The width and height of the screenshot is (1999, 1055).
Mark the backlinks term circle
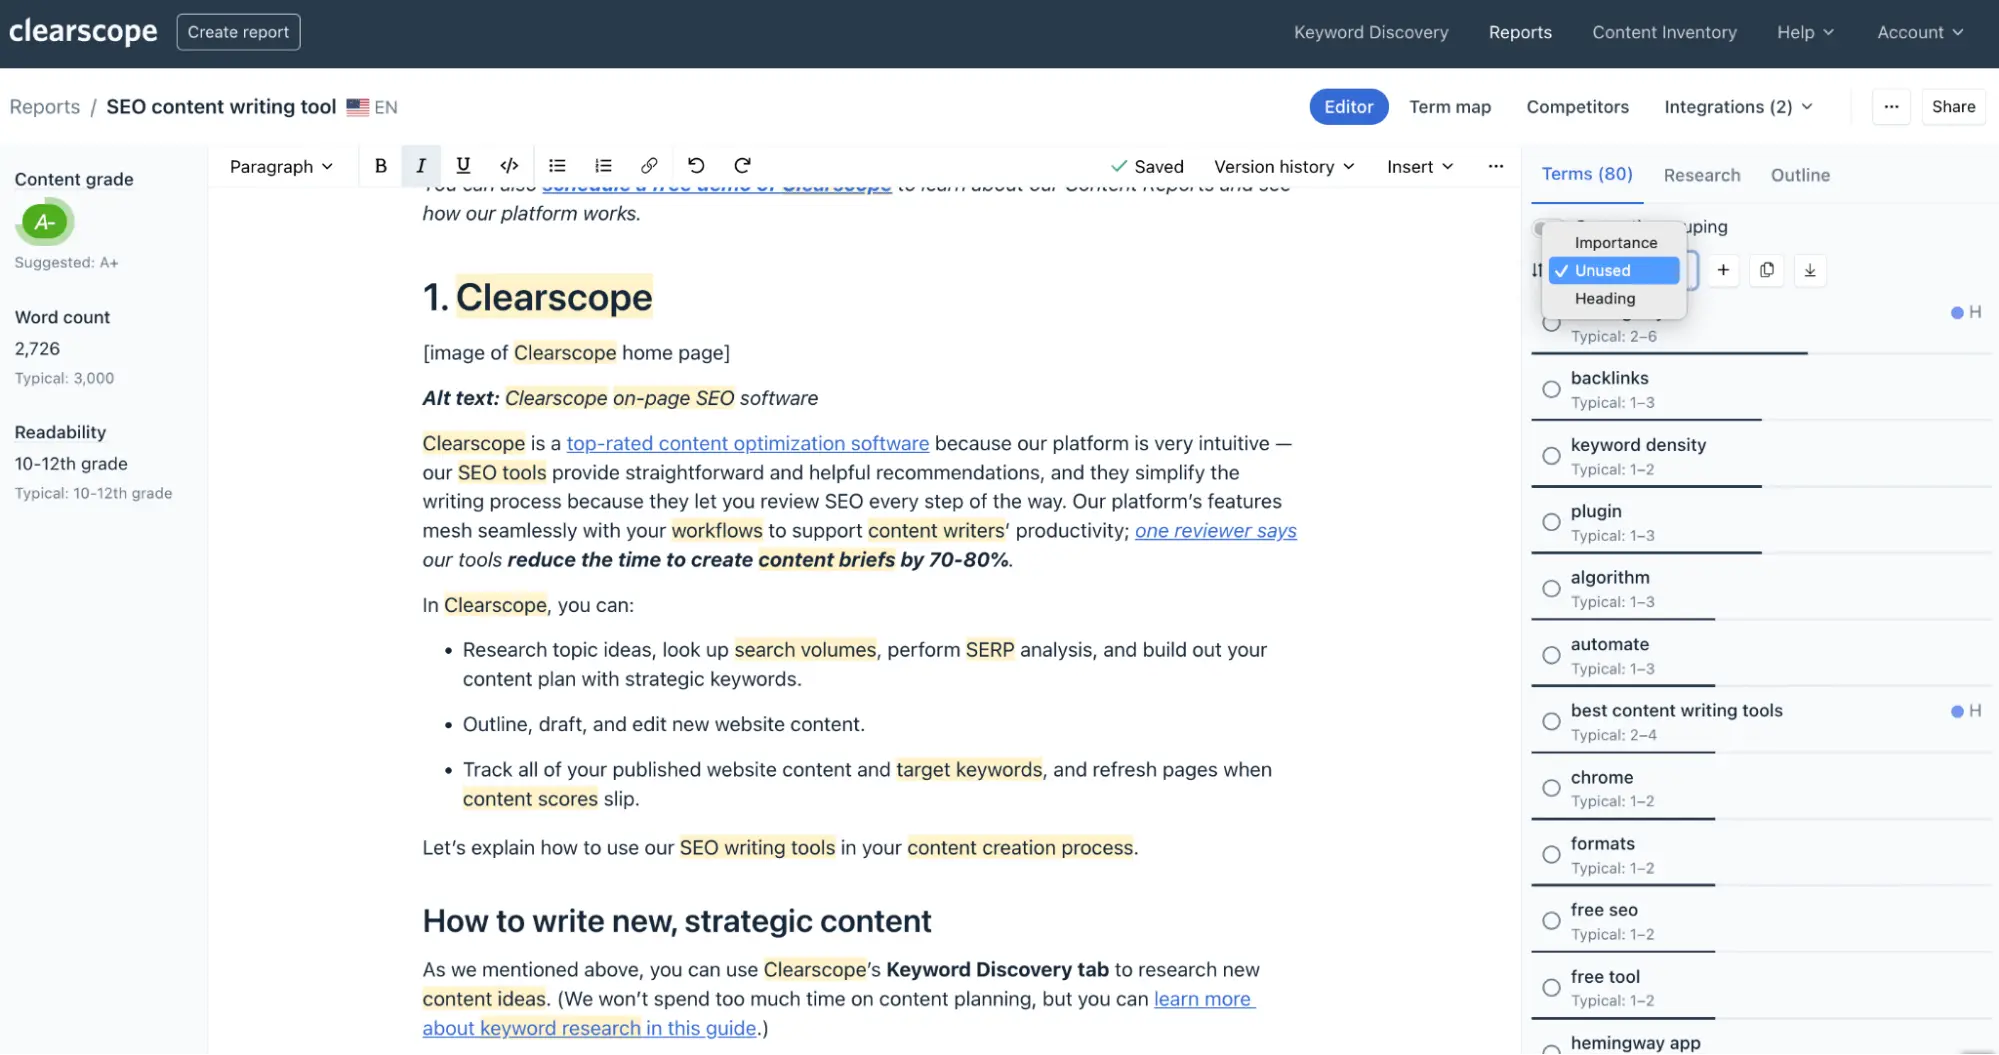pos(1551,389)
